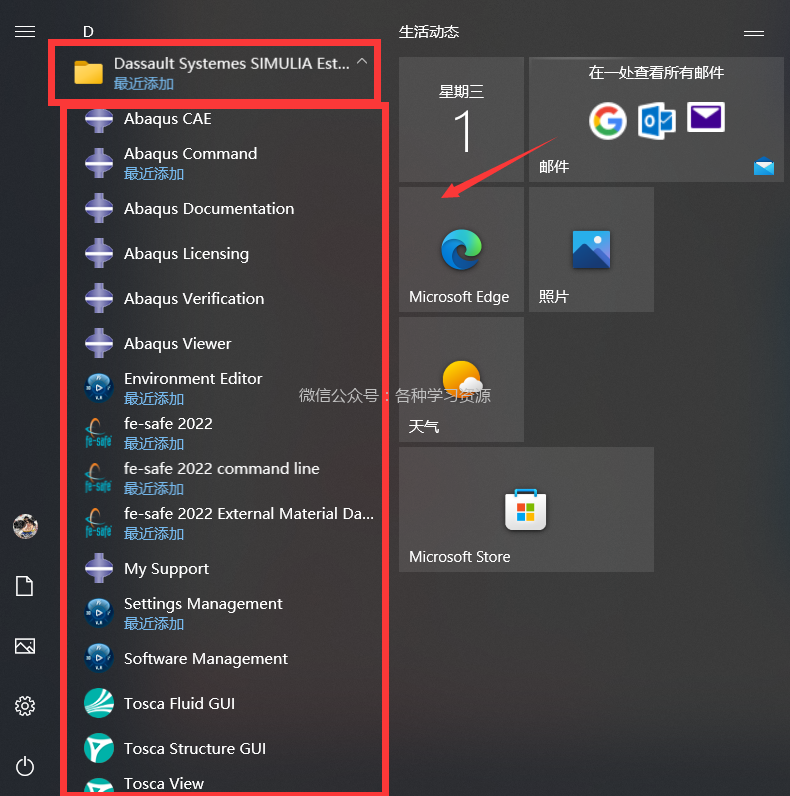Screen dimensions: 790x796
Task: Open the Weather tile
Action: tap(461, 379)
